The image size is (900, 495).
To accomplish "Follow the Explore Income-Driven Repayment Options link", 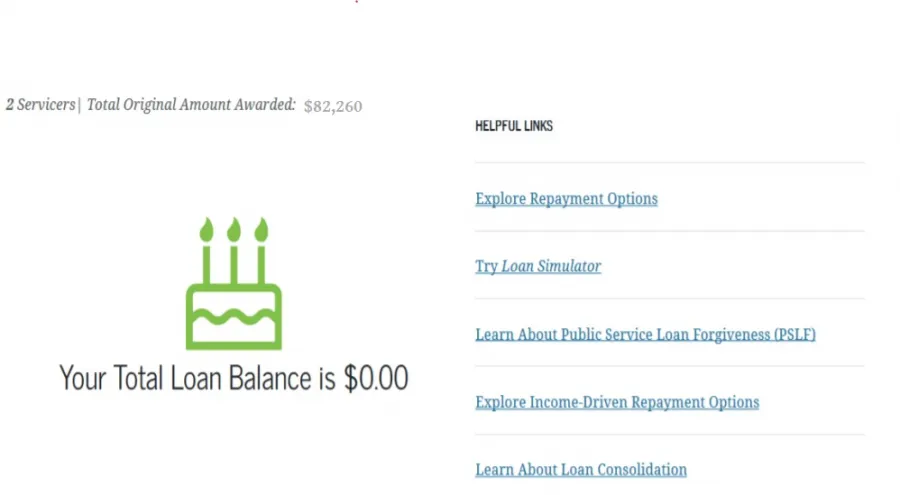I will (617, 402).
